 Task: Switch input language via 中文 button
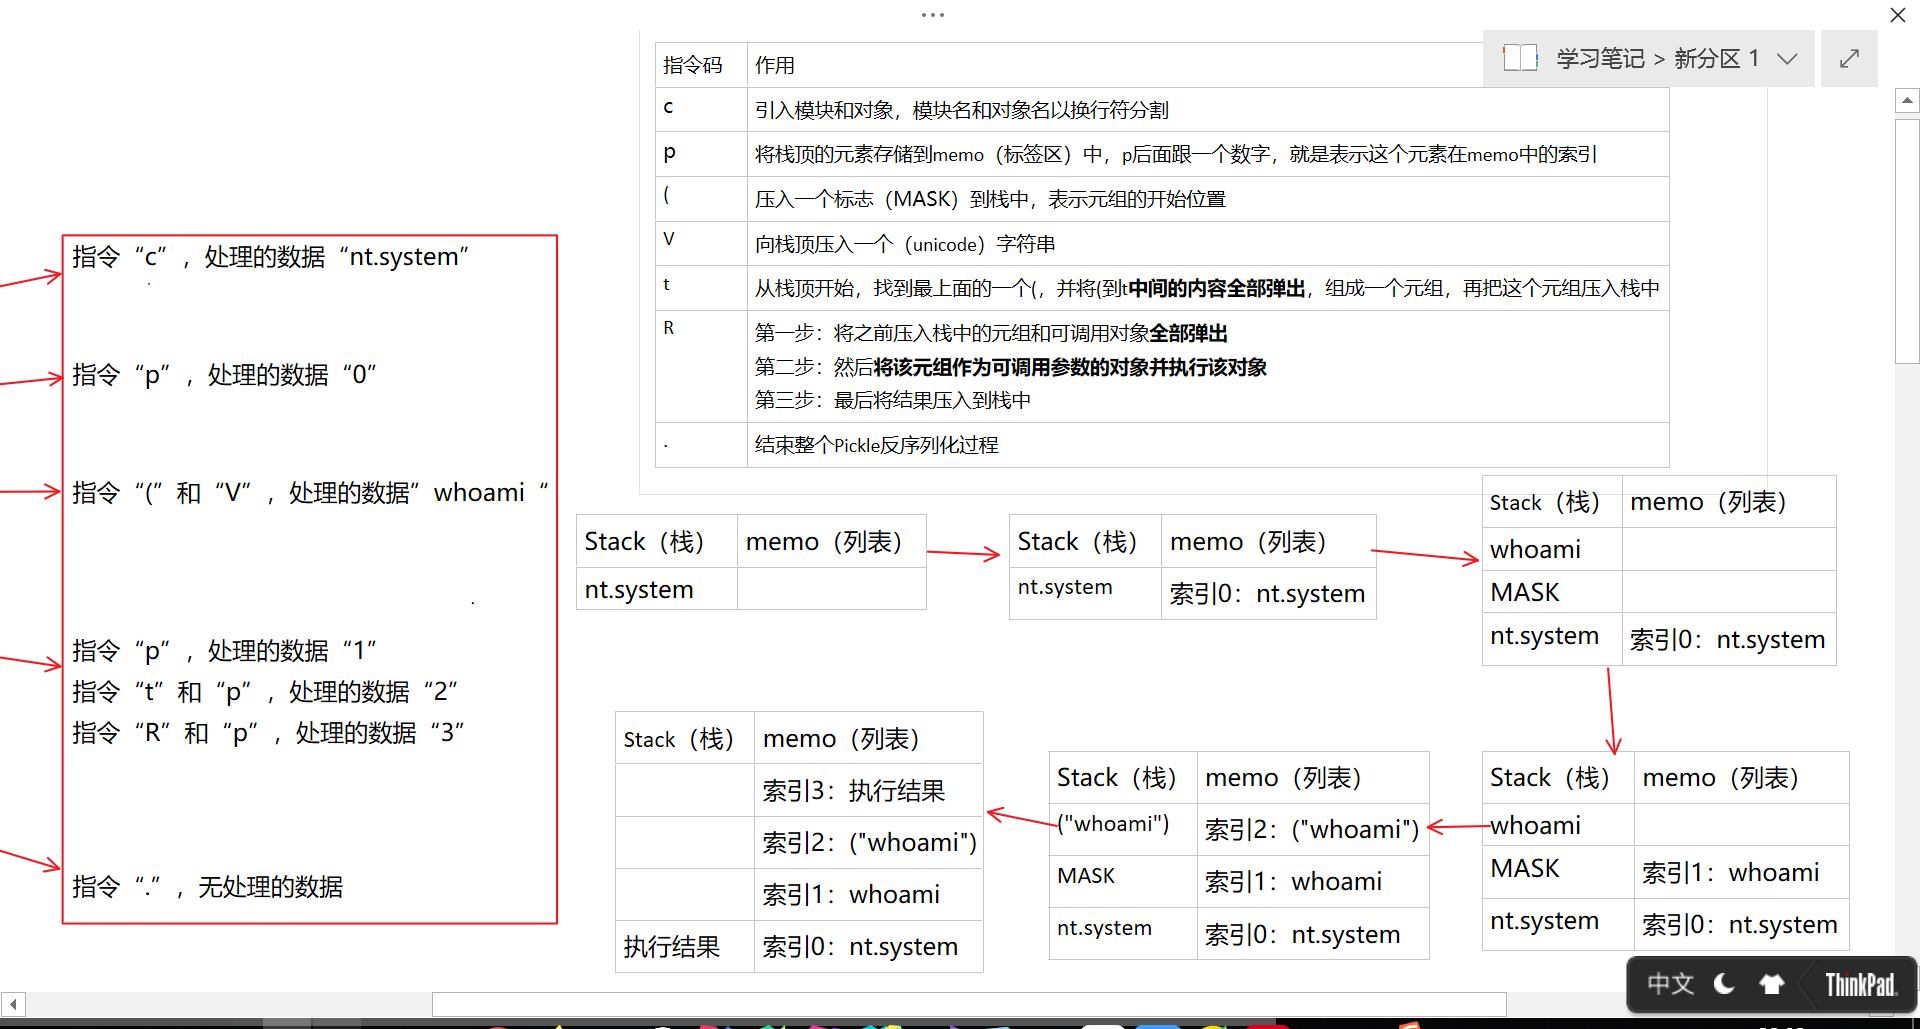tap(1670, 984)
